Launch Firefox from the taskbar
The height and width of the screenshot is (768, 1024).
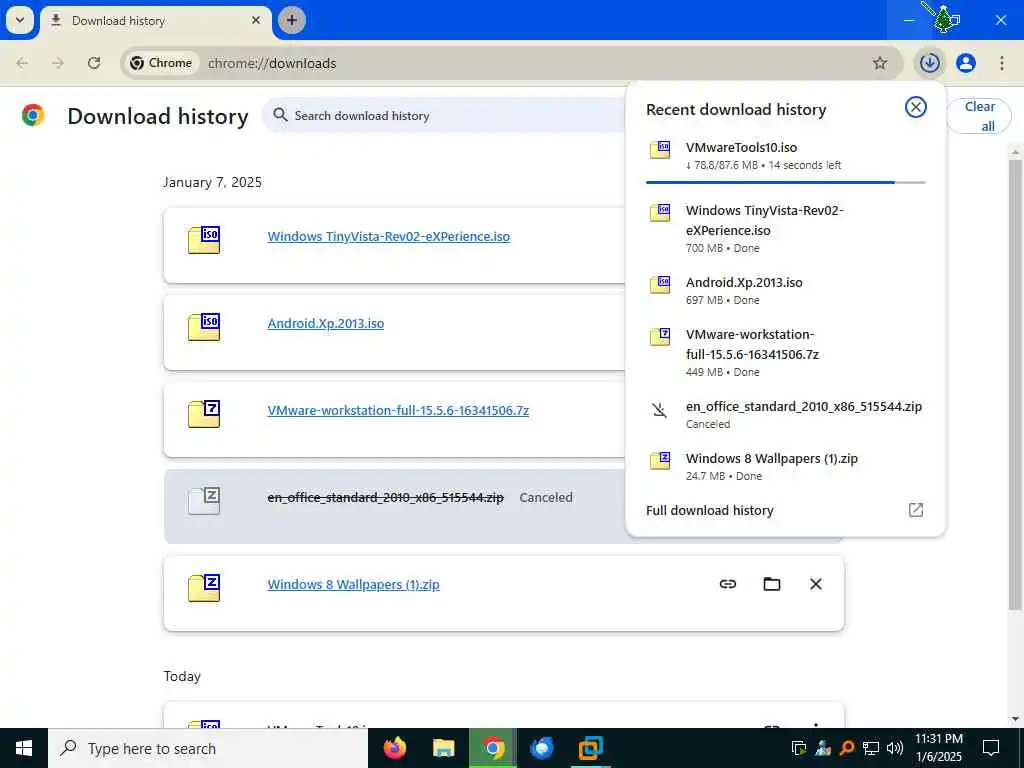click(x=394, y=748)
